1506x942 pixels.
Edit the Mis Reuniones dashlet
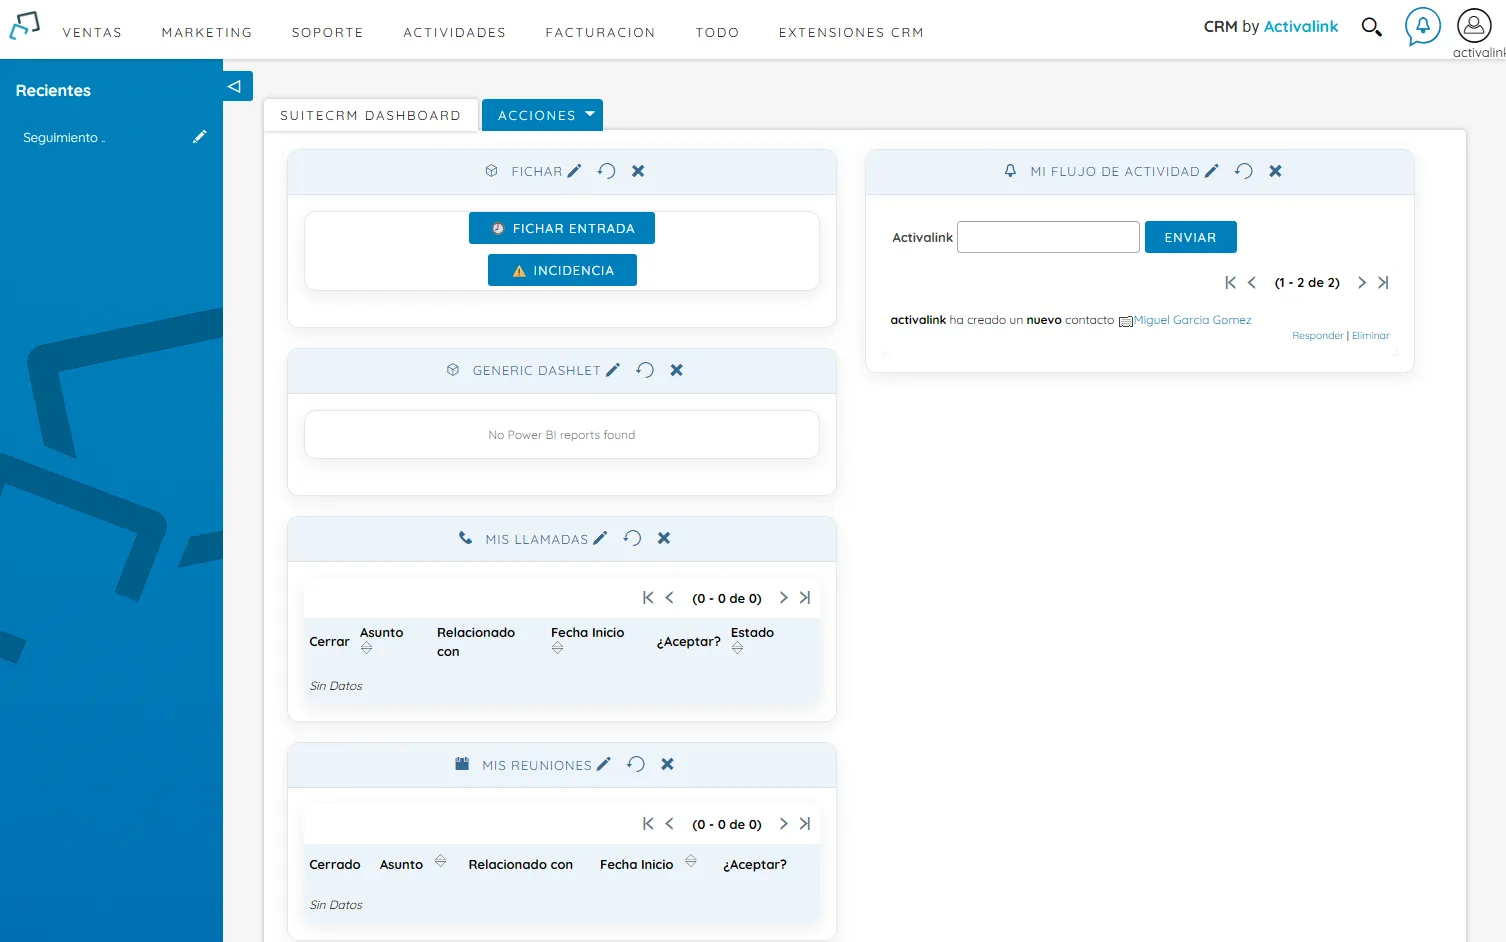click(604, 764)
